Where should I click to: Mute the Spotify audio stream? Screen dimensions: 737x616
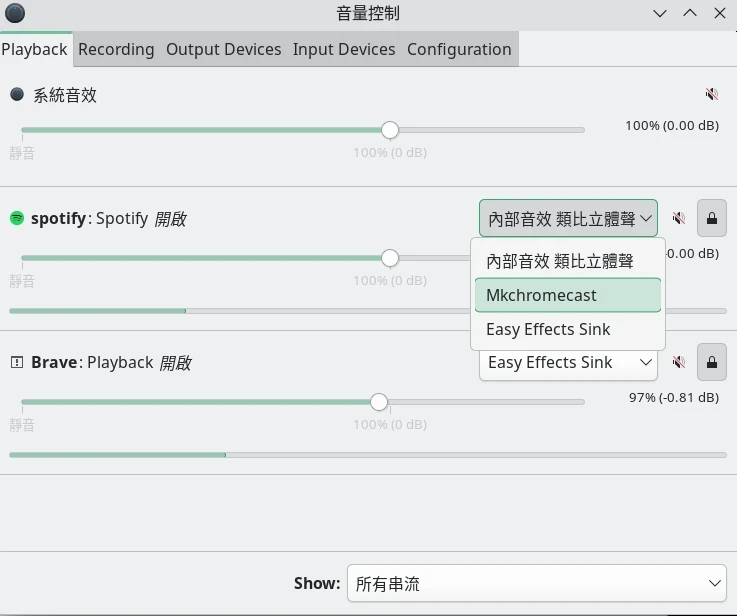point(679,218)
